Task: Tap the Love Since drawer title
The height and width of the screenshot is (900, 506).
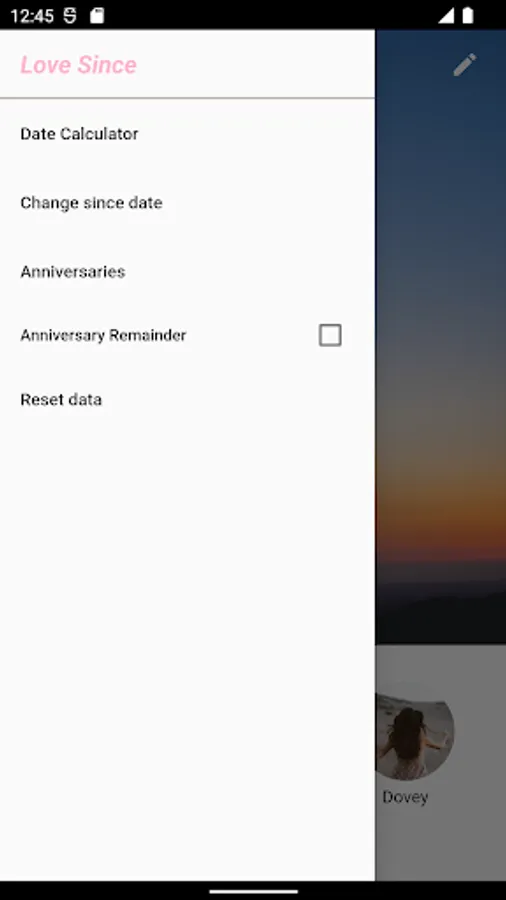Action: 79,65
